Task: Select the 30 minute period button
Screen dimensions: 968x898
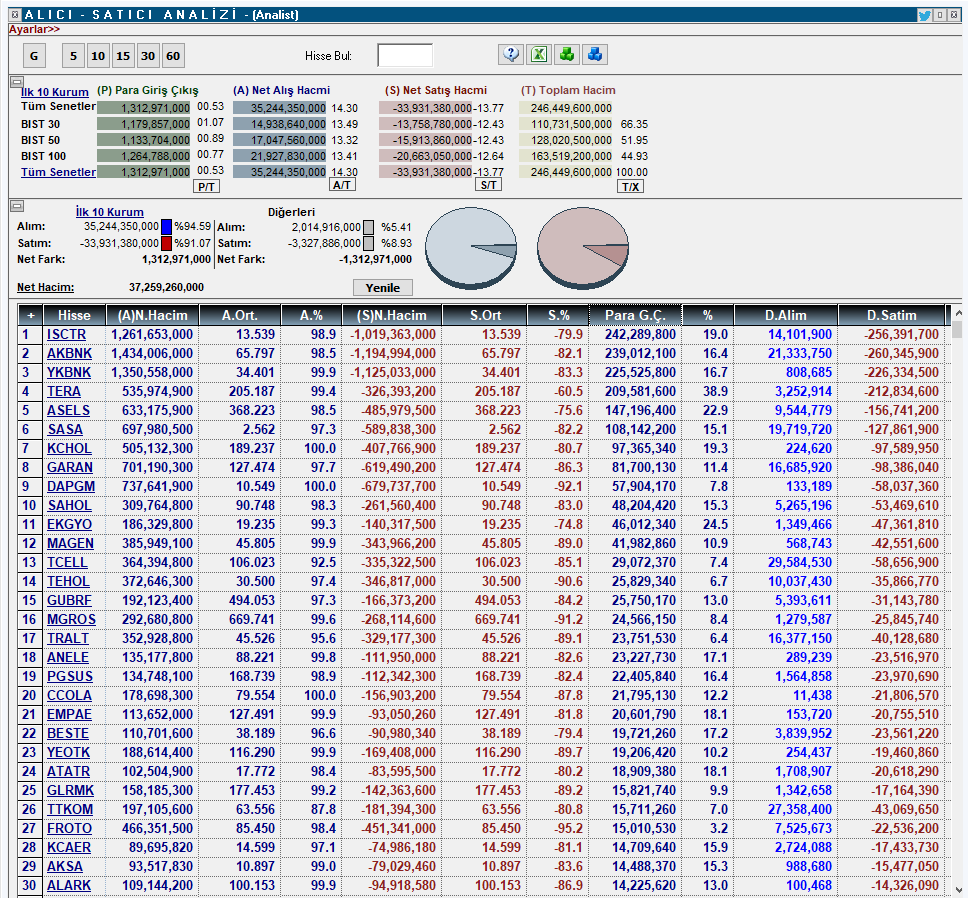Action: pyautogui.click(x=148, y=56)
